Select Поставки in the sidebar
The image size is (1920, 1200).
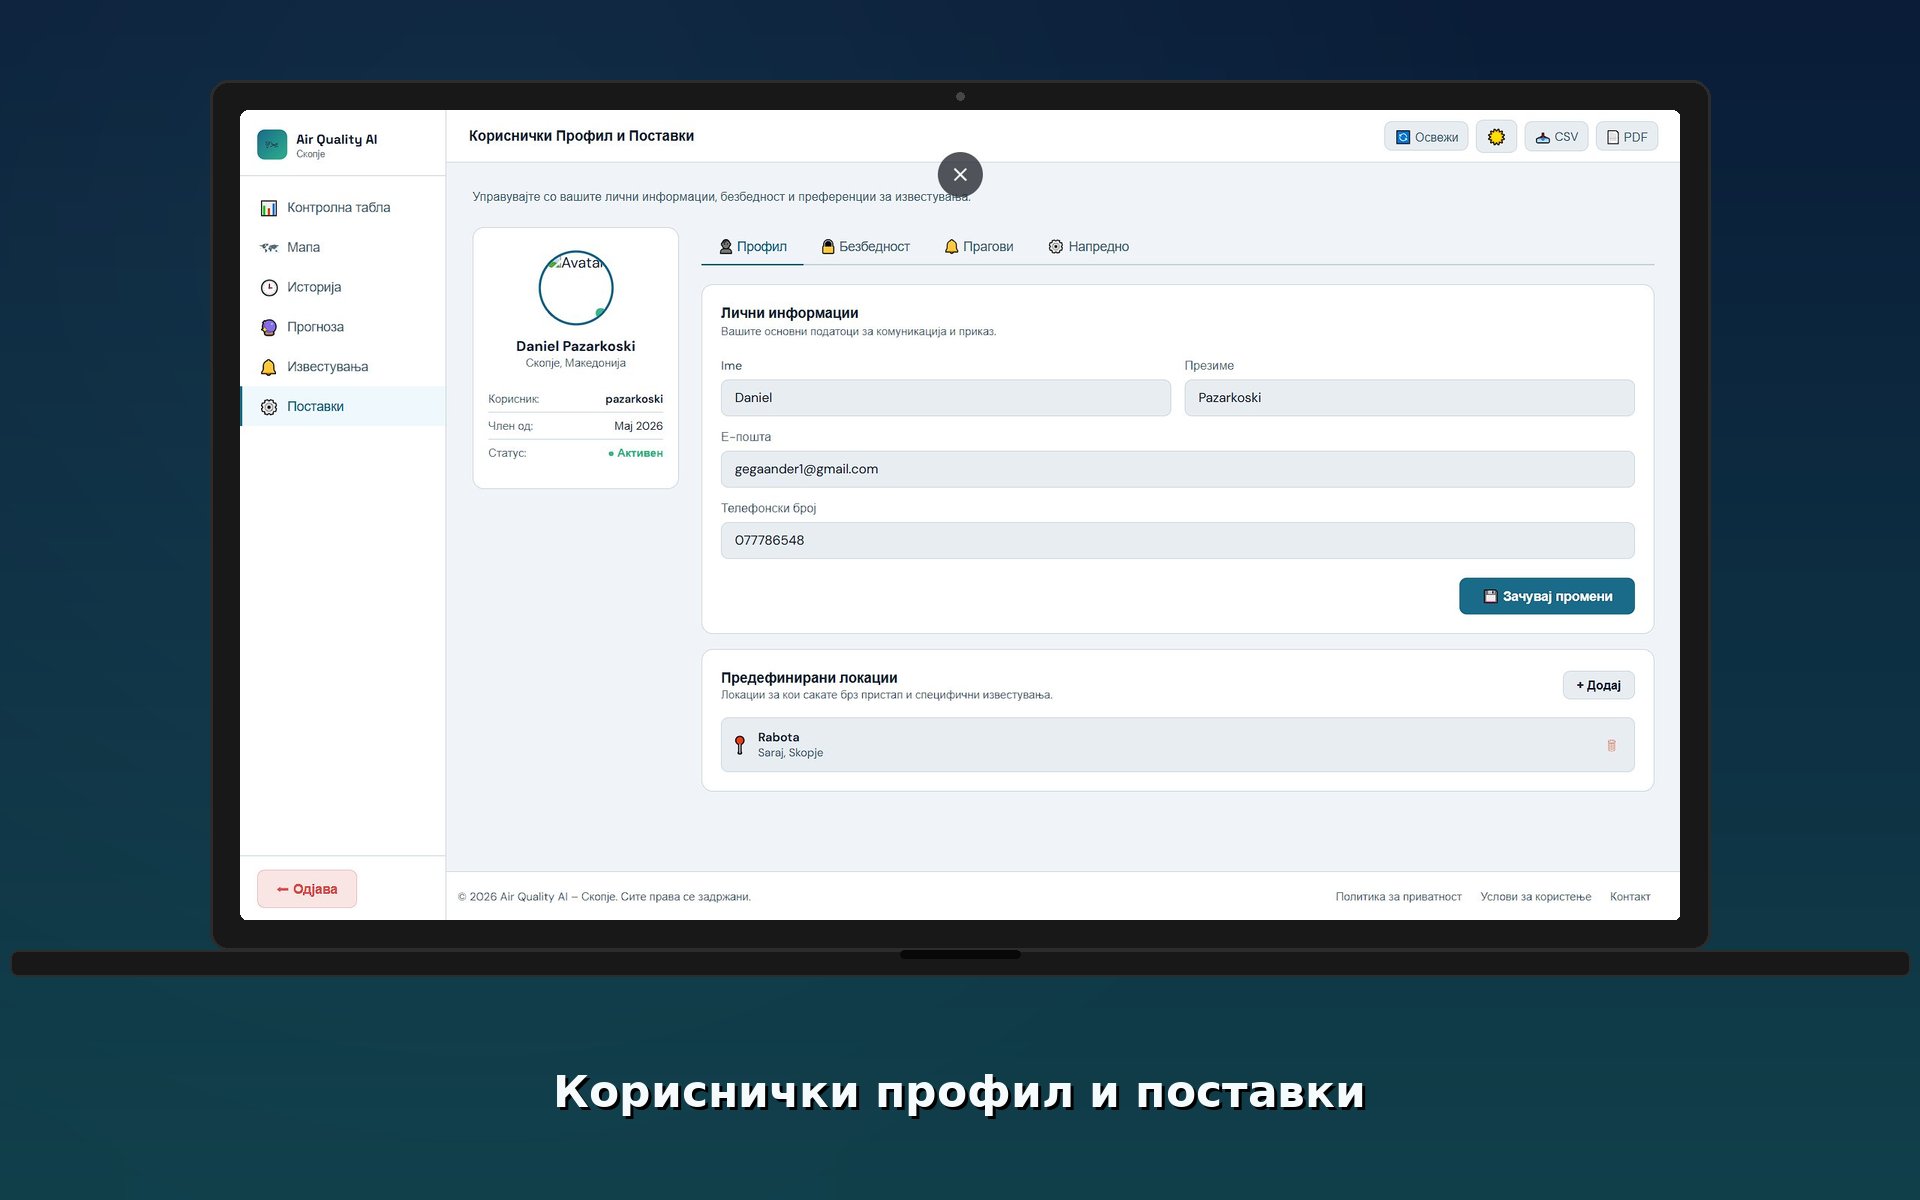(x=342, y=406)
